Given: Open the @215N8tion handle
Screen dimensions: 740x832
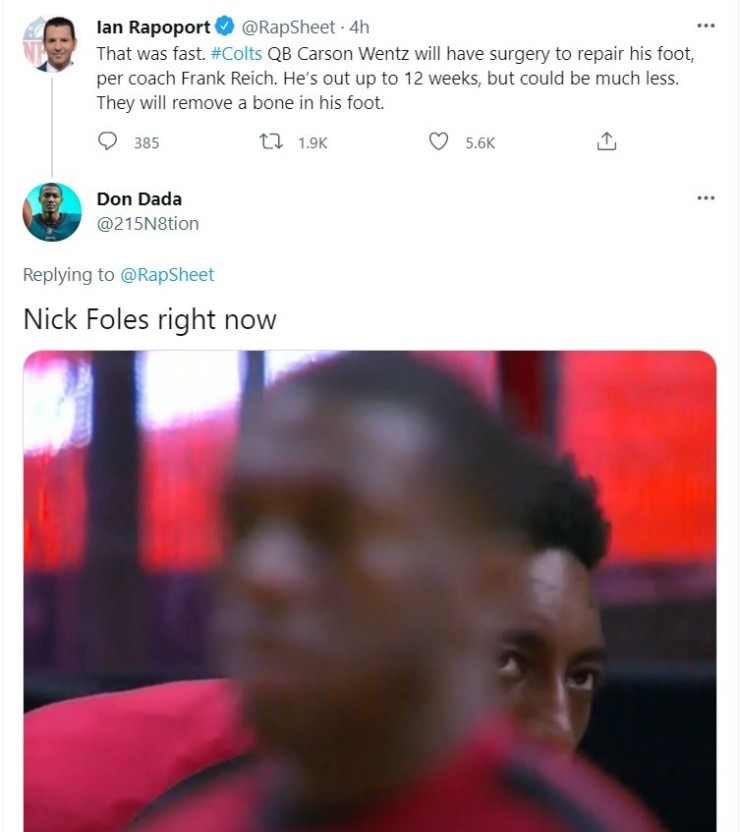Looking at the screenshot, I should pos(147,223).
